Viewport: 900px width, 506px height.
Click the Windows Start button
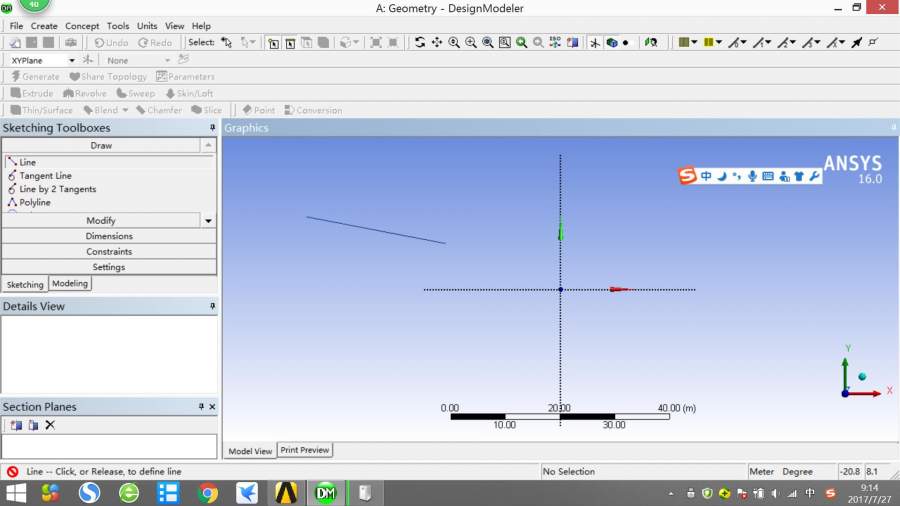click(x=15, y=493)
